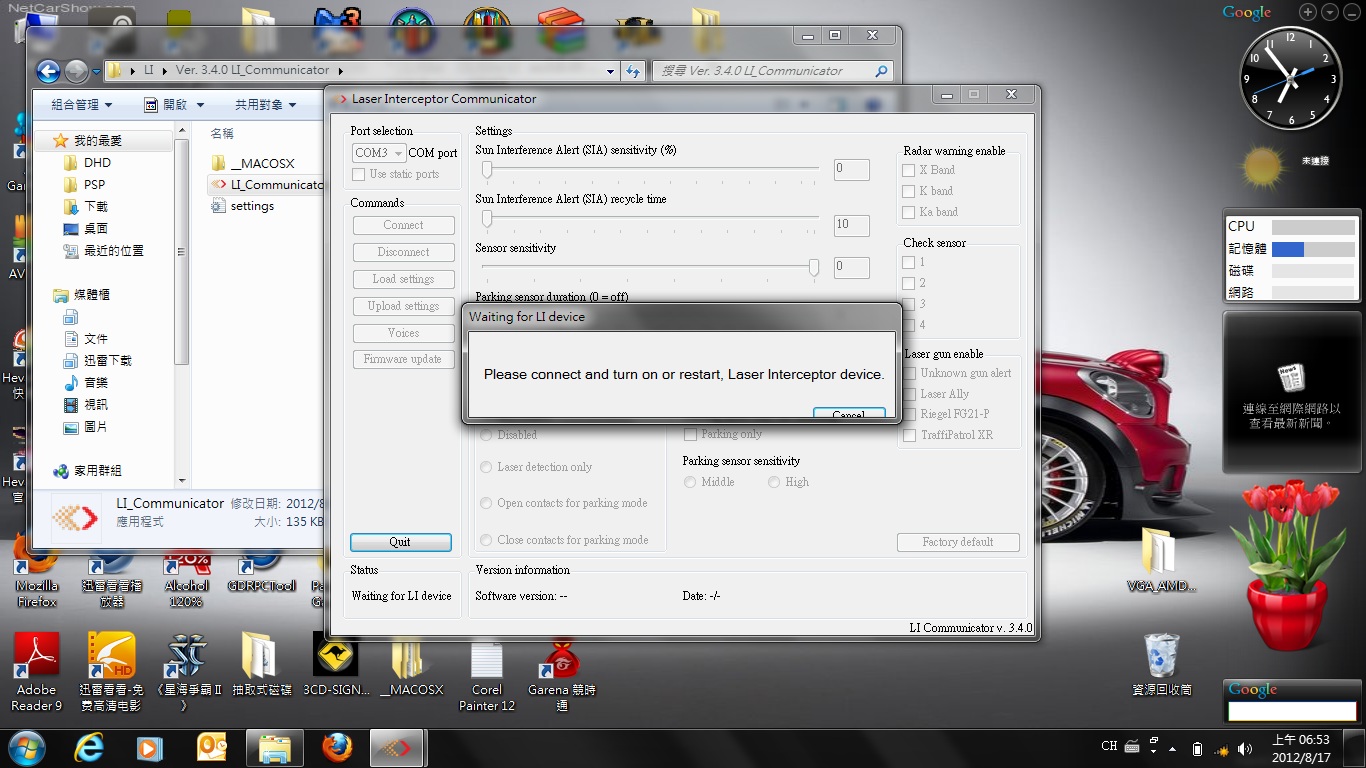The height and width of the screenshot is (768, 1366).
Task: Expand the Explorer address bar history dropdown
Action: [x=610, y=71]
